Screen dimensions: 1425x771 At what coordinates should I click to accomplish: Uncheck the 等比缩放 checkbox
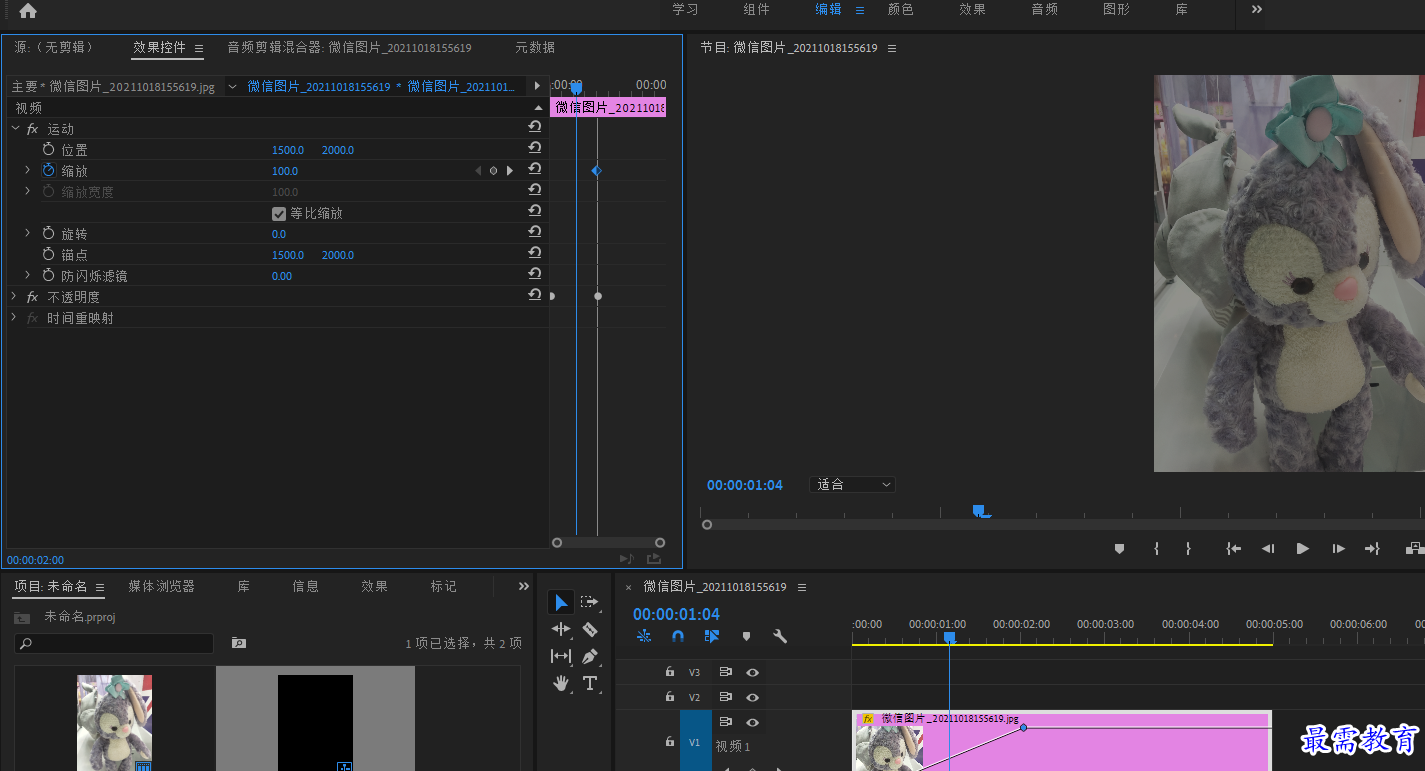tap(279, 213)
